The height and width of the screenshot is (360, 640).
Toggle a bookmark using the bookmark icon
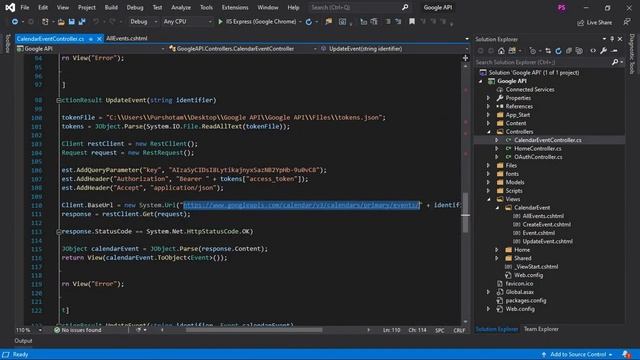(412, 22)
